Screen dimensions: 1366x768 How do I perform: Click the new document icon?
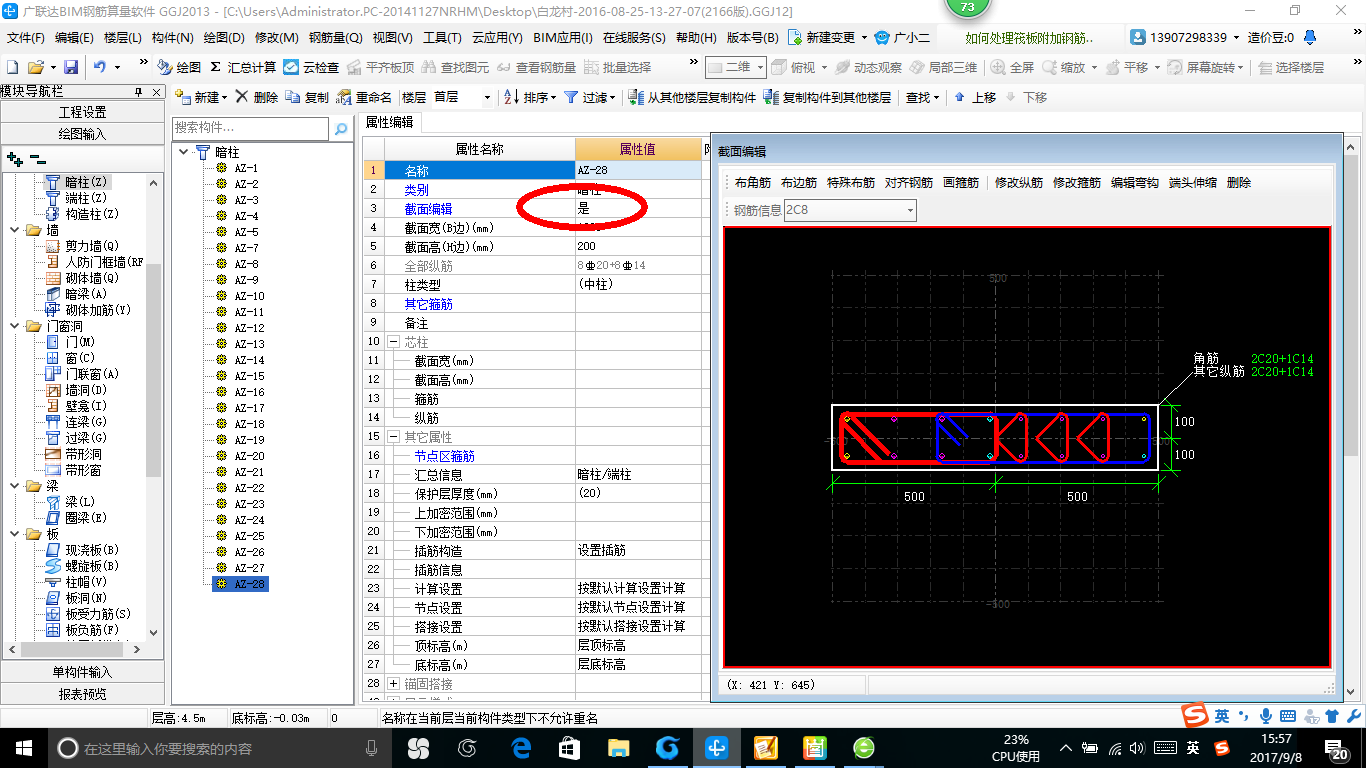click(12, 67)
